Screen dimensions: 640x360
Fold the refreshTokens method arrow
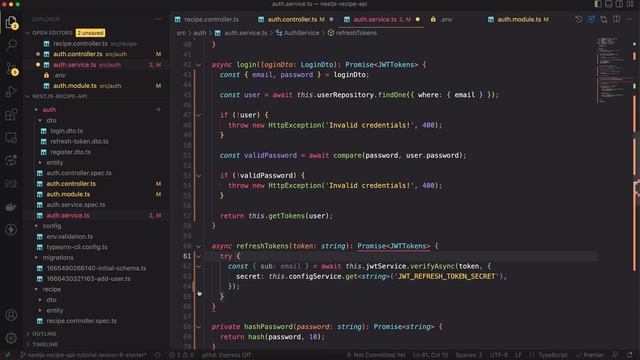coord(199,246)
